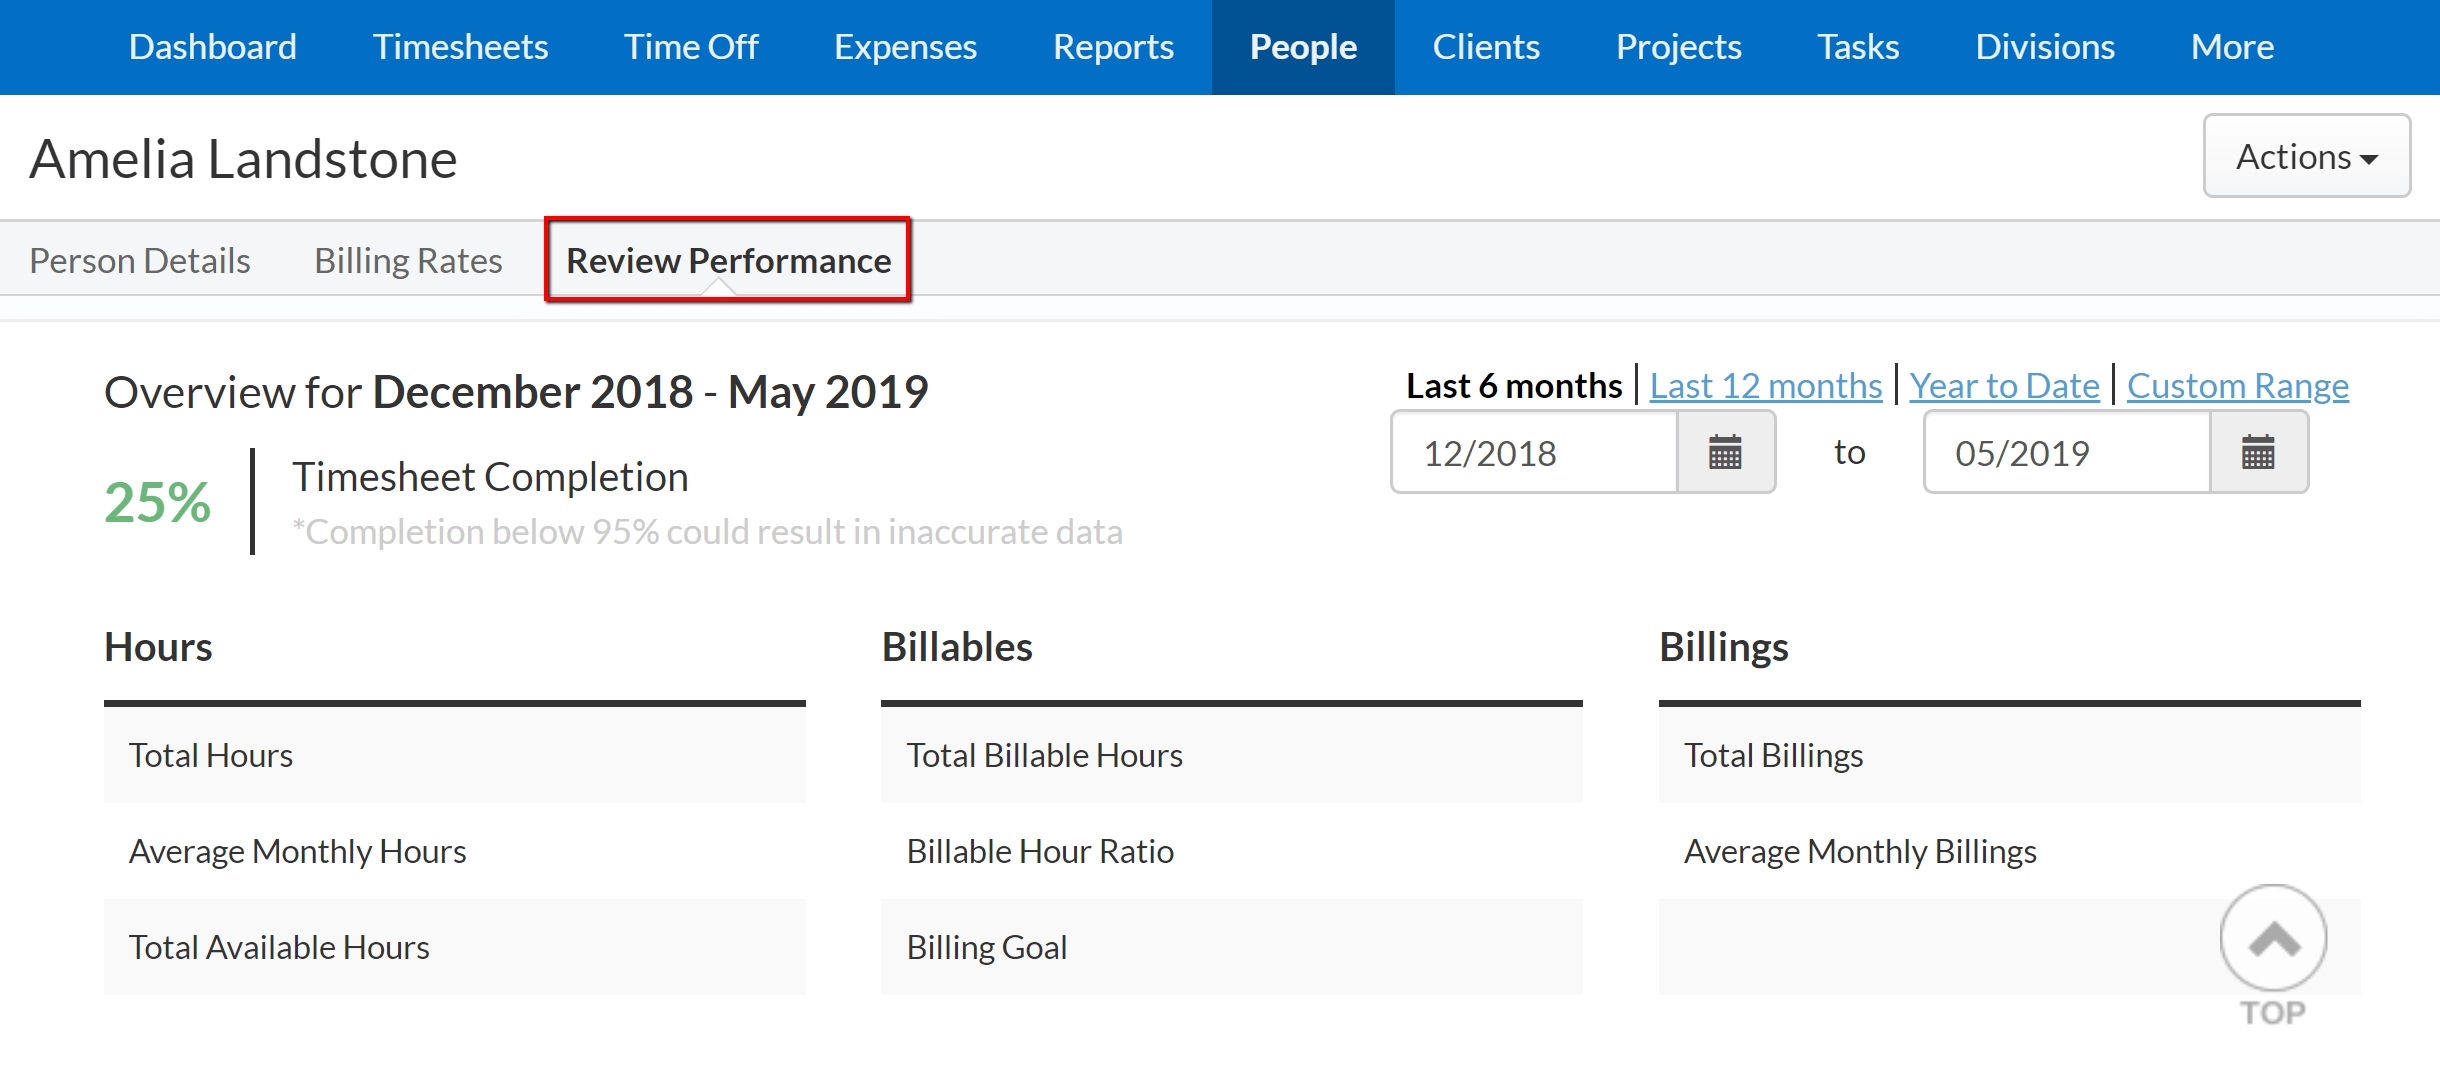Open the More navigation menu

(x=2232, y=47)
